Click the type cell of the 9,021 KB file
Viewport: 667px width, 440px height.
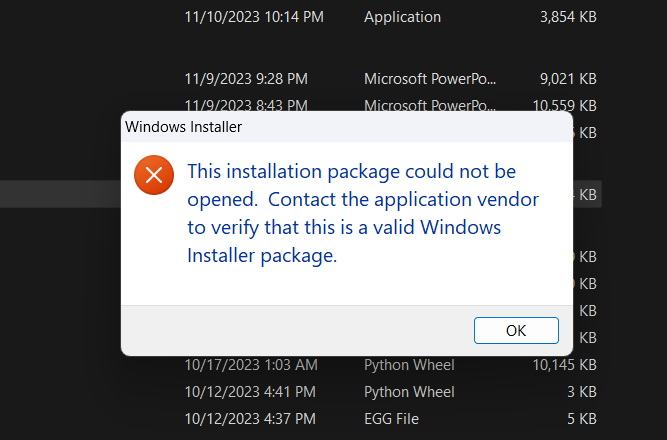coord(430,78)
